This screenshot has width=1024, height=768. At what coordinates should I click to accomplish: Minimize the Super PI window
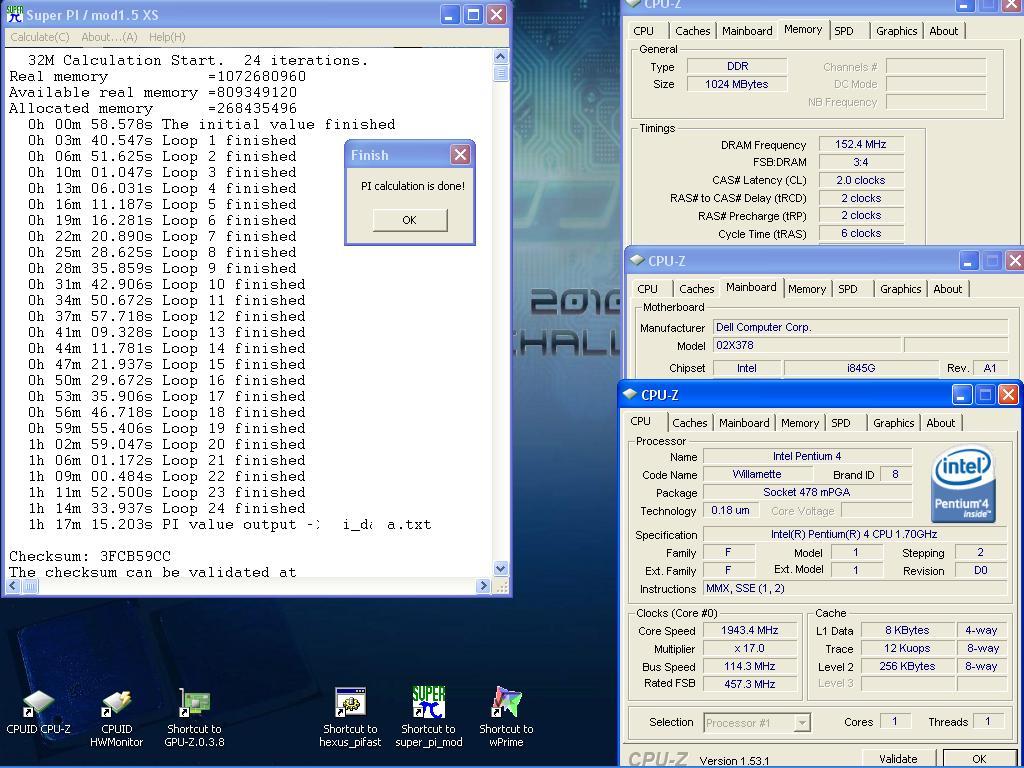tap(449, 15)
